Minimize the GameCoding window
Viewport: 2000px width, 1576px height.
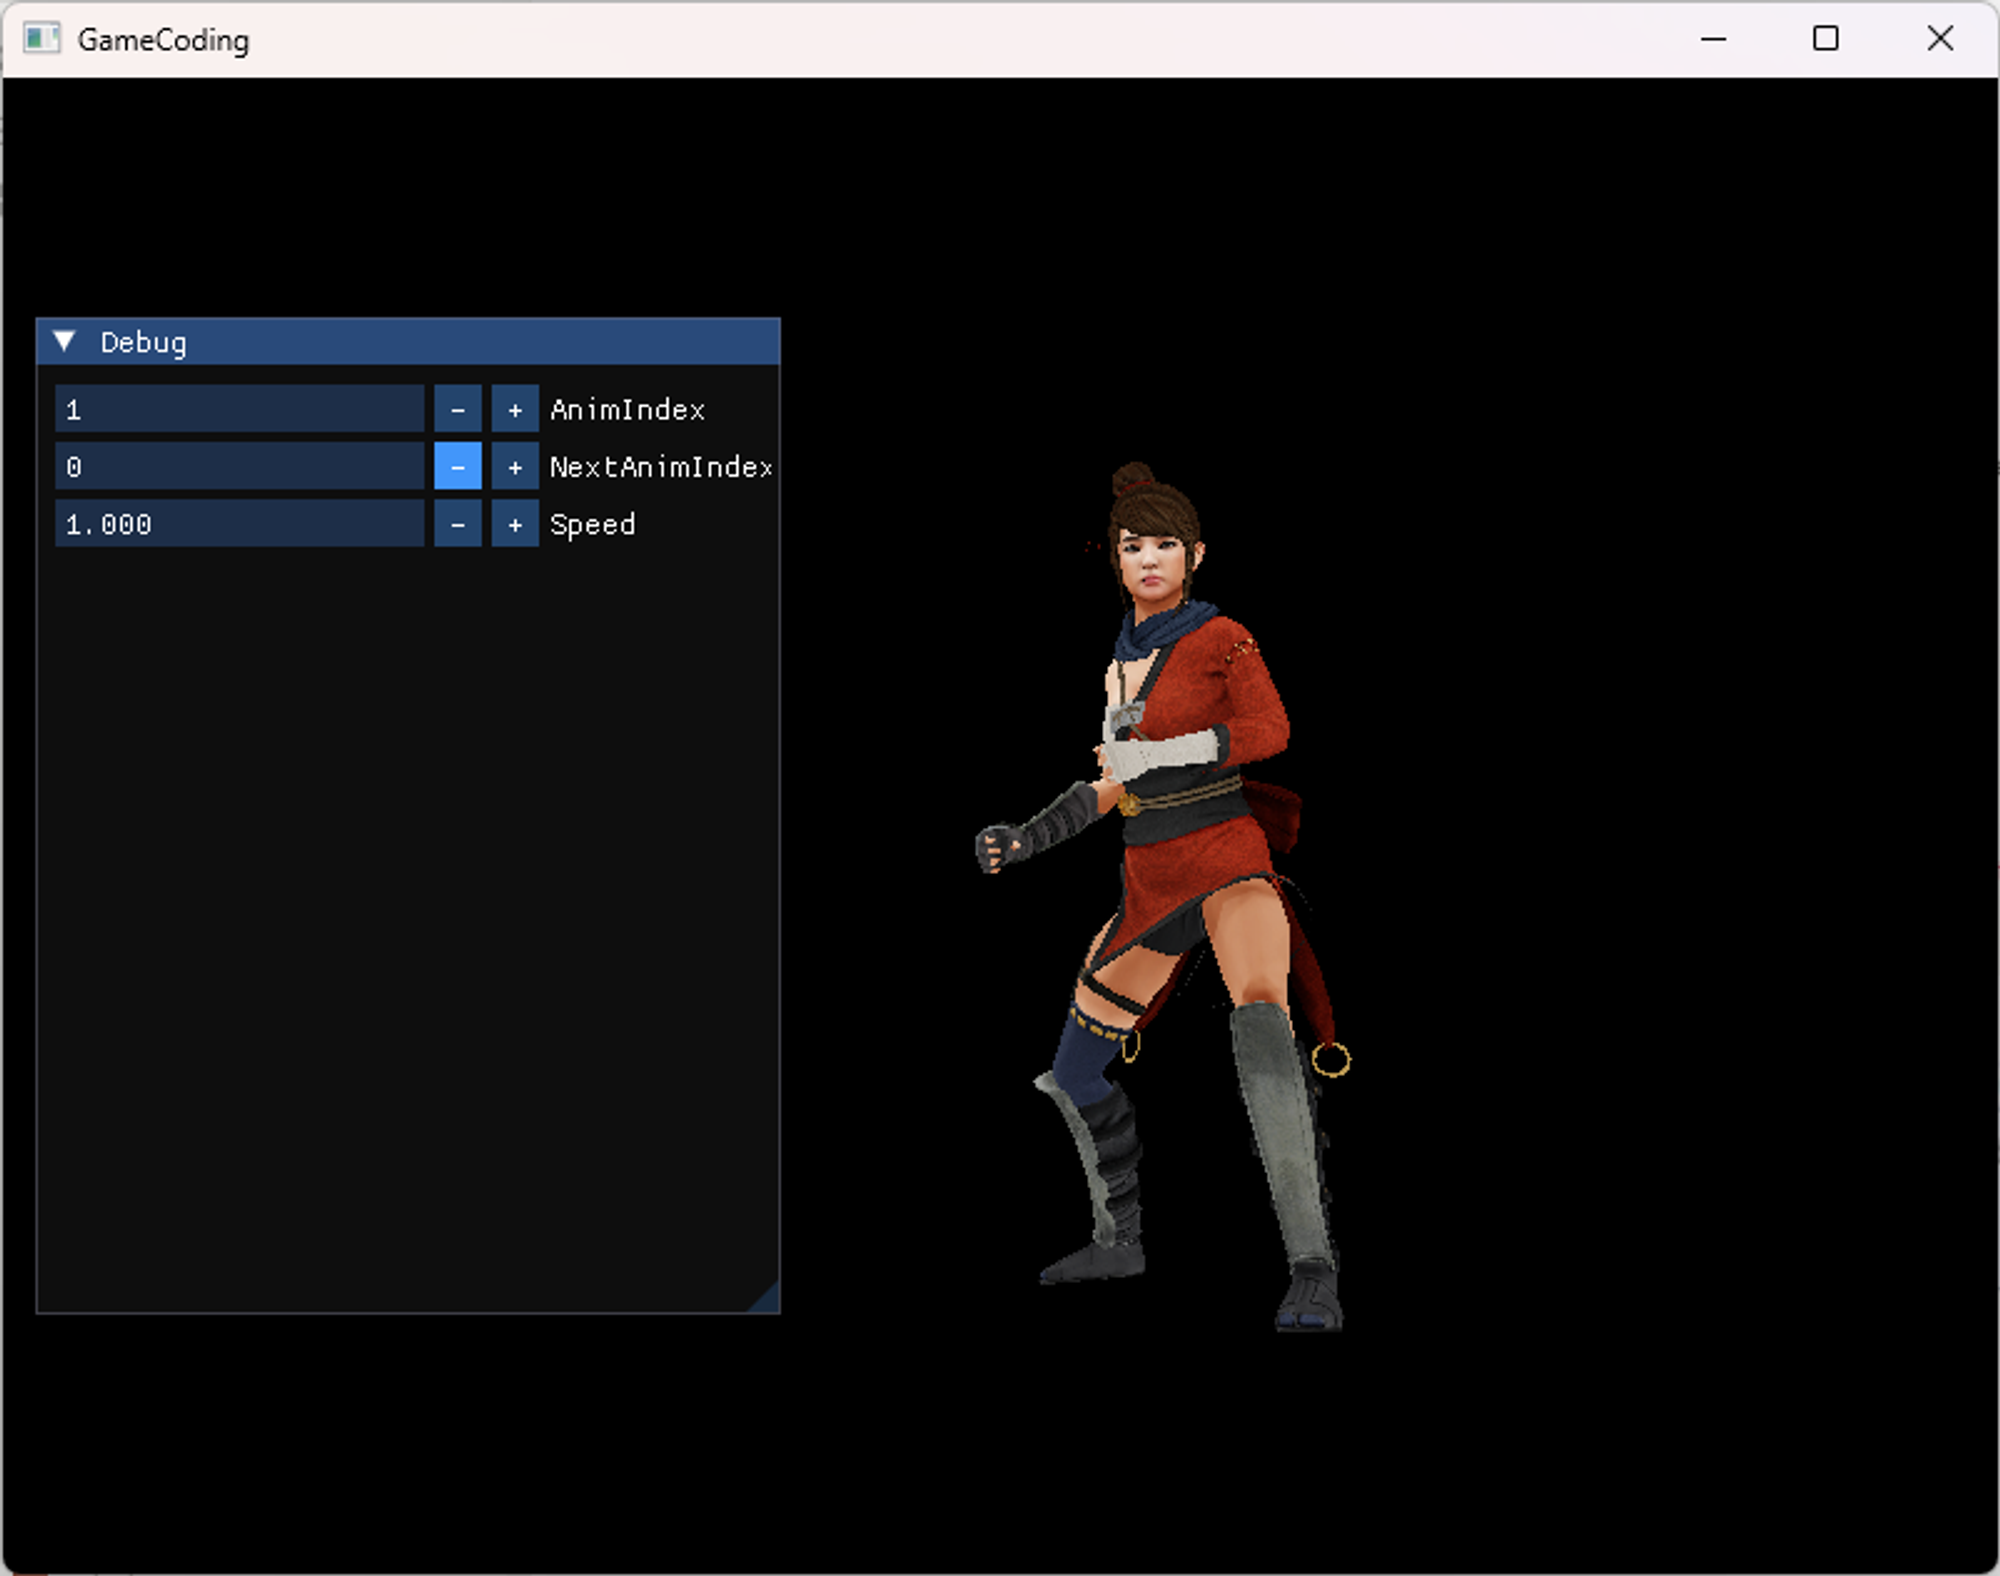pyautogui.click(x=1713, y=39)
